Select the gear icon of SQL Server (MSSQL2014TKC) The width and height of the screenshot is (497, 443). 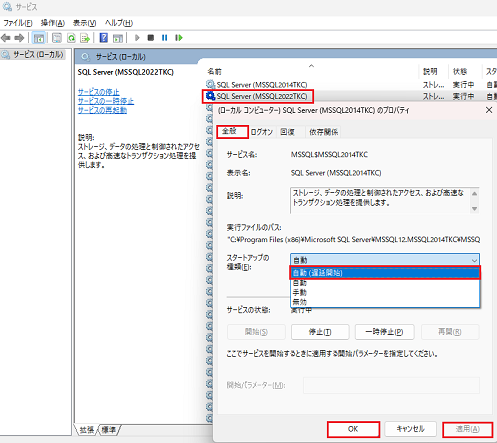210,84
